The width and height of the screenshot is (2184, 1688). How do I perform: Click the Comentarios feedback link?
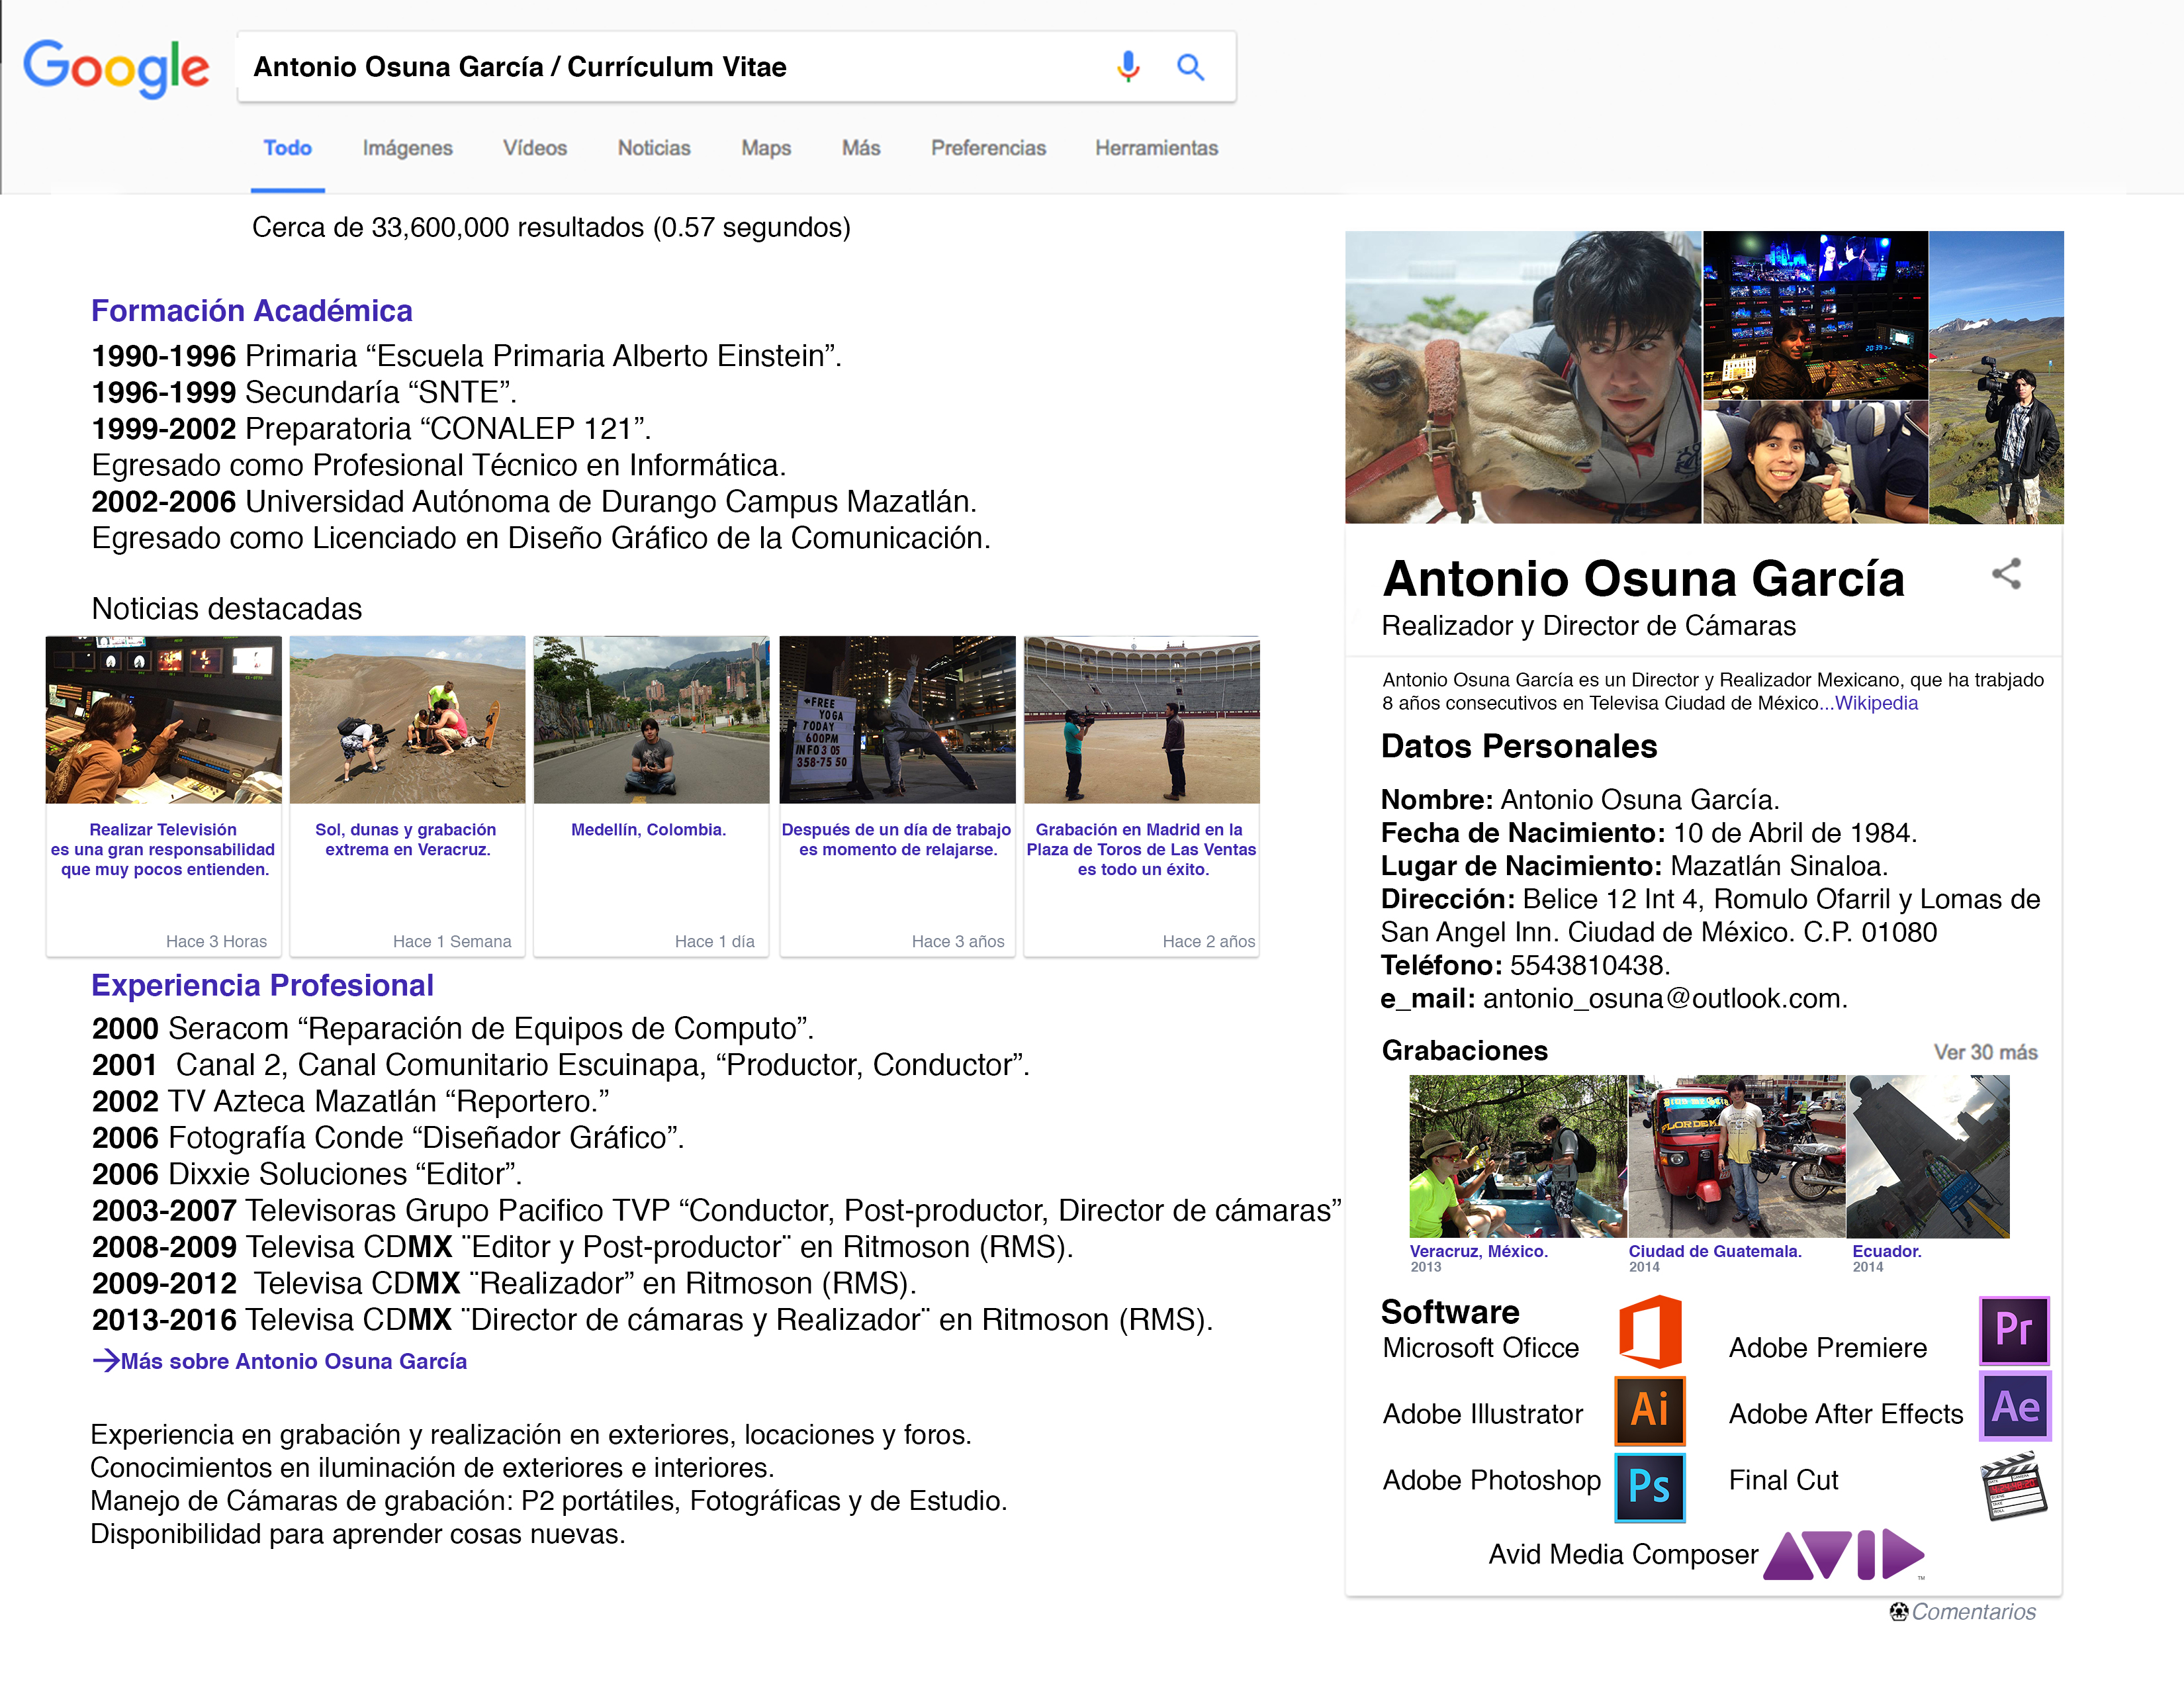coord(1973,1612)
